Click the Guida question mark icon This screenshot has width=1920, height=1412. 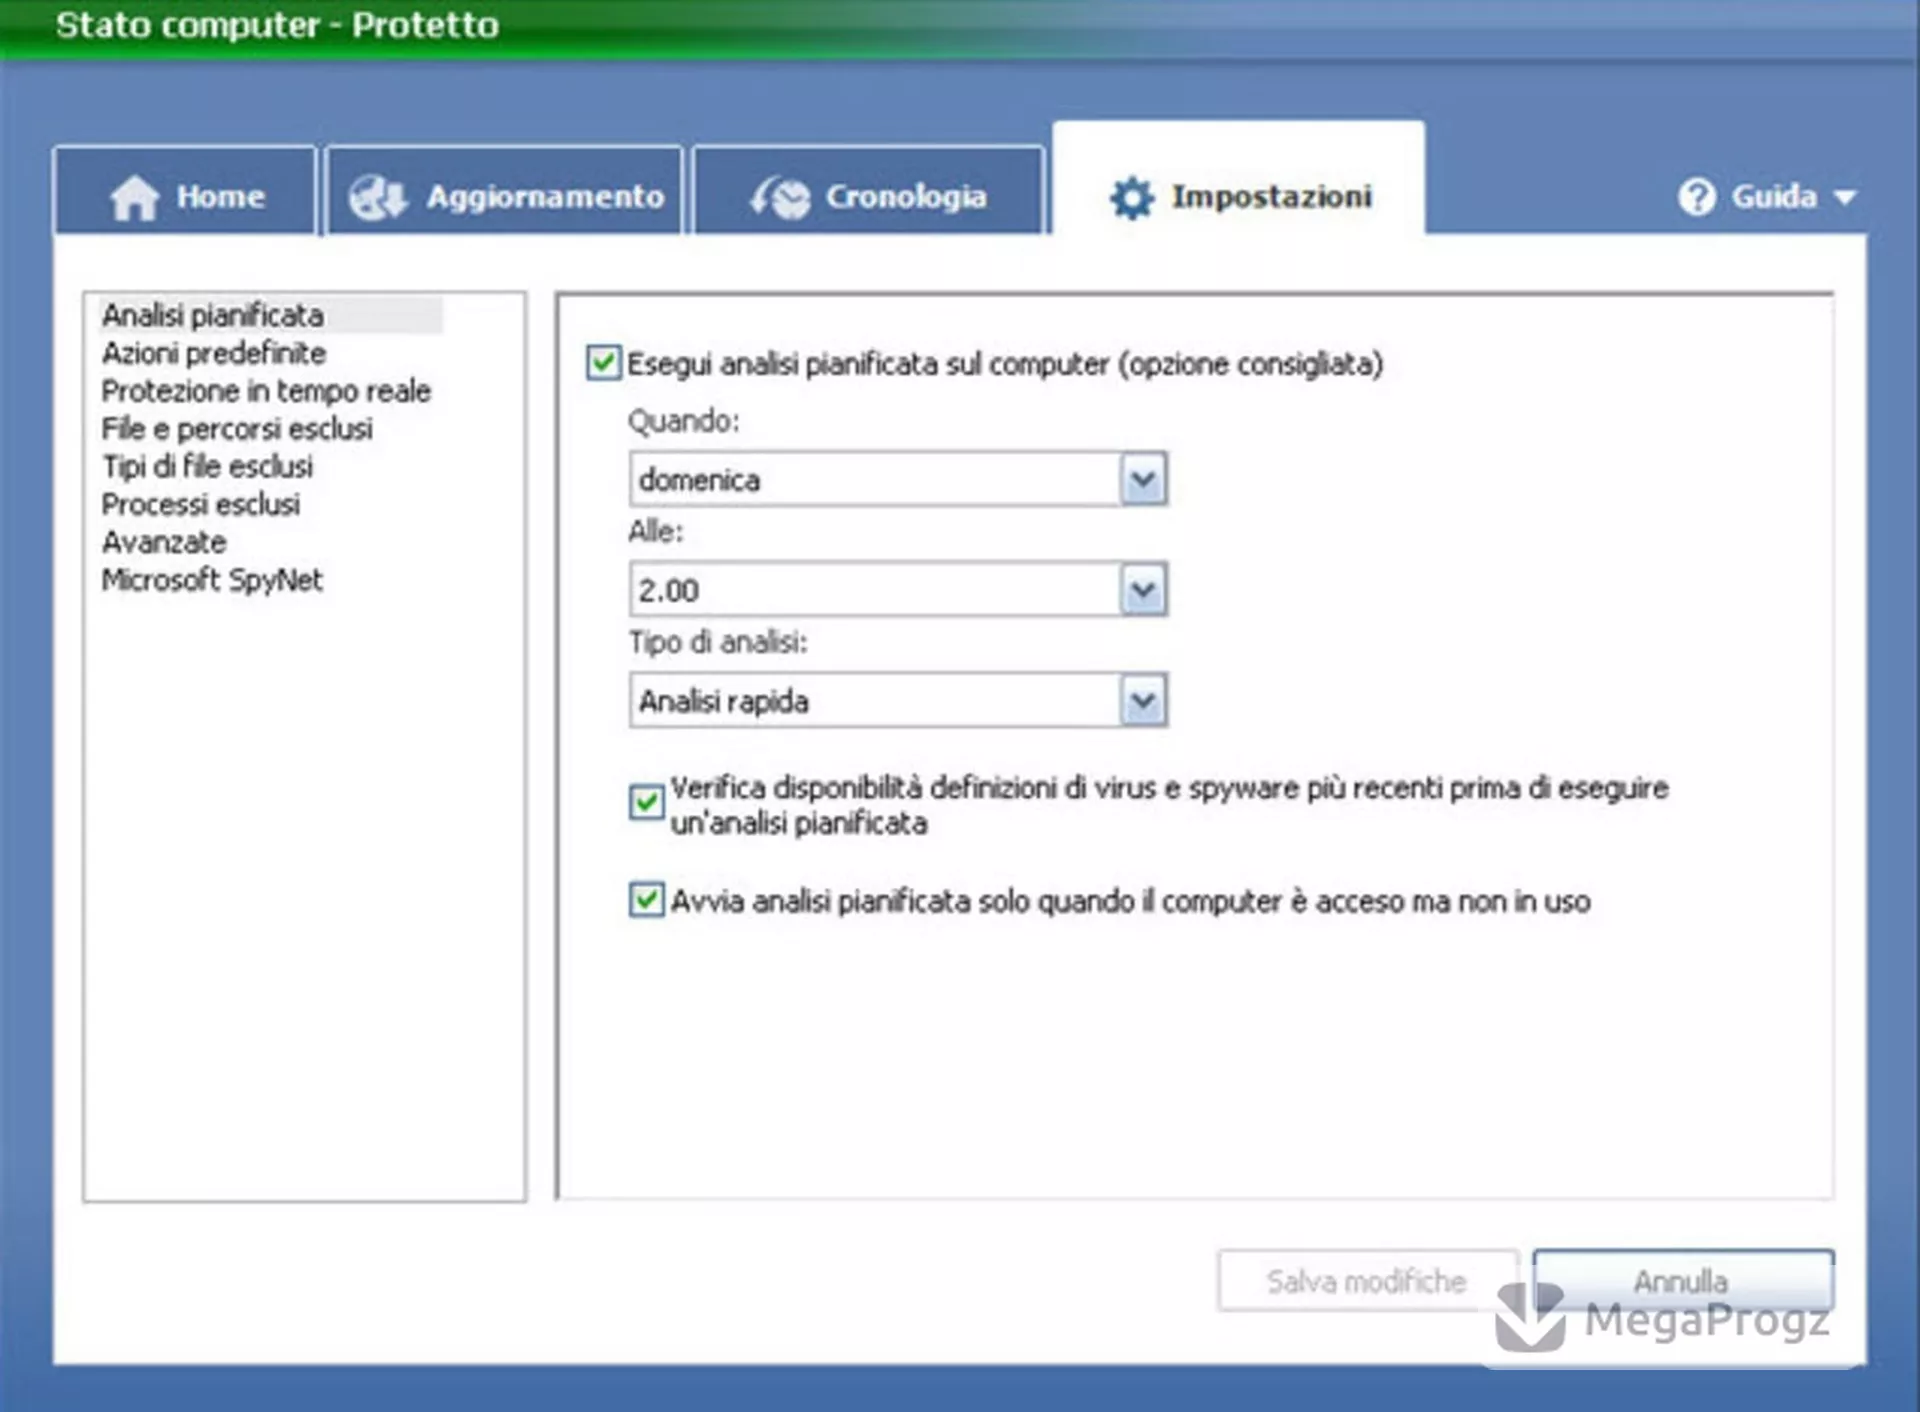coord(1697,197)
